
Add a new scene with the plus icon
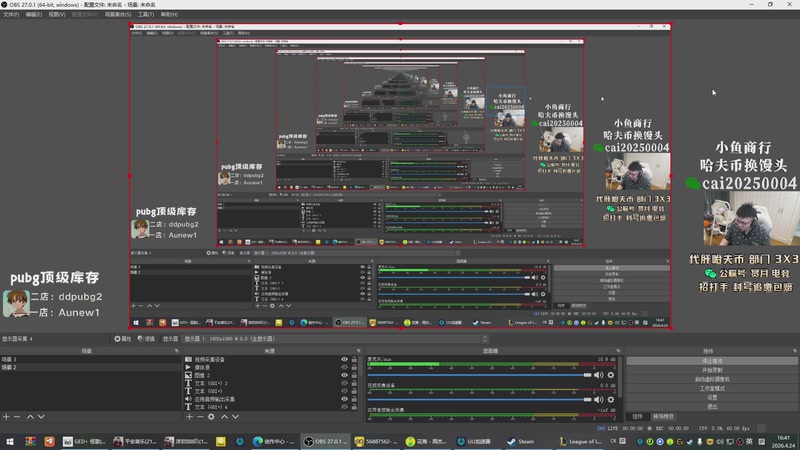[x=6, y=417]
